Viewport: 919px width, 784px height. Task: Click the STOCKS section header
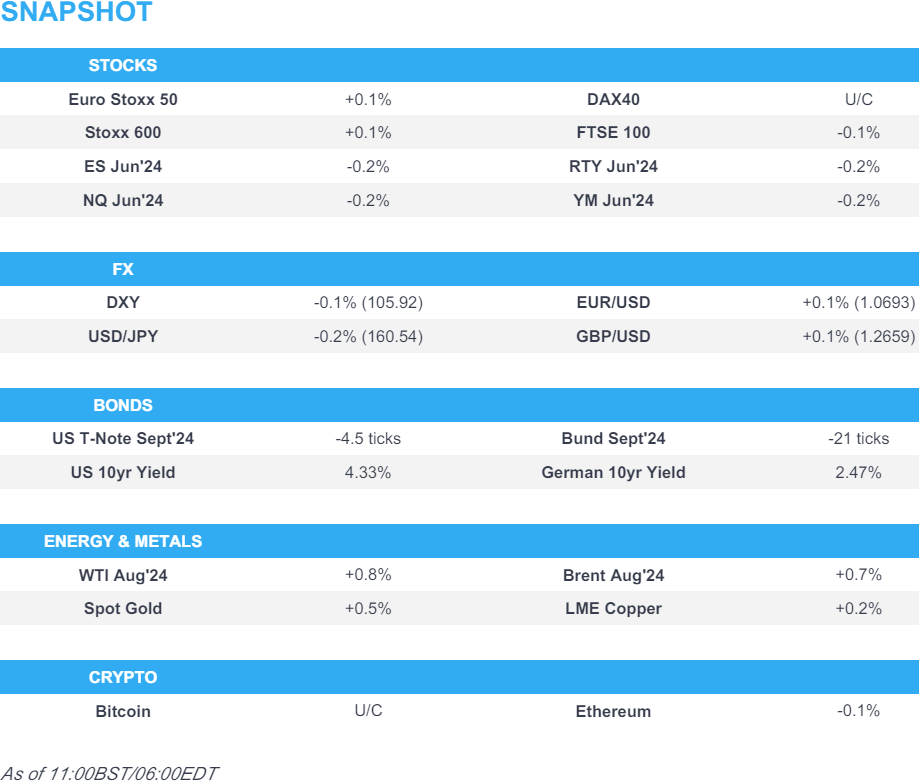(123, 65)
